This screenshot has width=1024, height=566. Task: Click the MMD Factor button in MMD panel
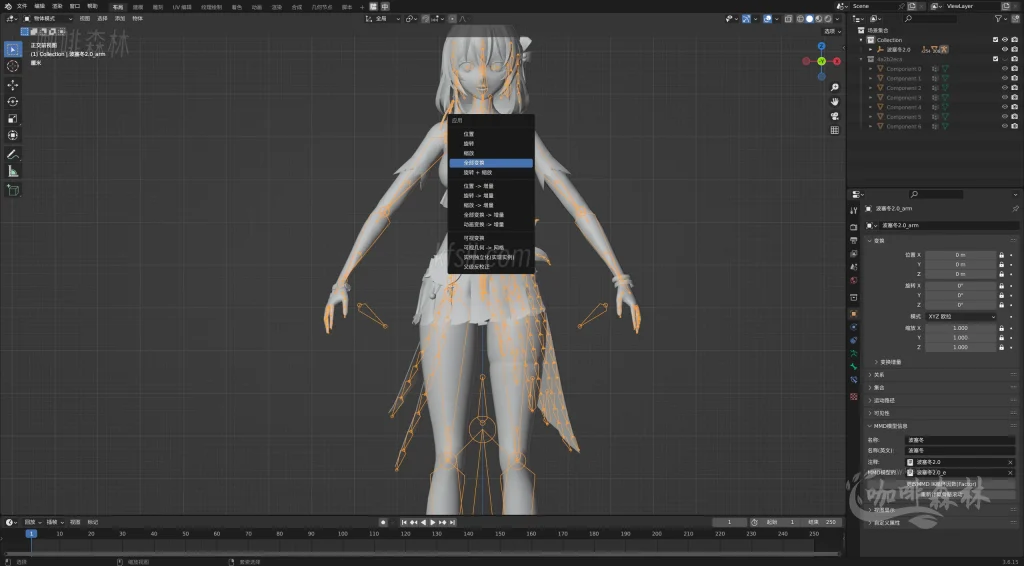coord(941,484)
